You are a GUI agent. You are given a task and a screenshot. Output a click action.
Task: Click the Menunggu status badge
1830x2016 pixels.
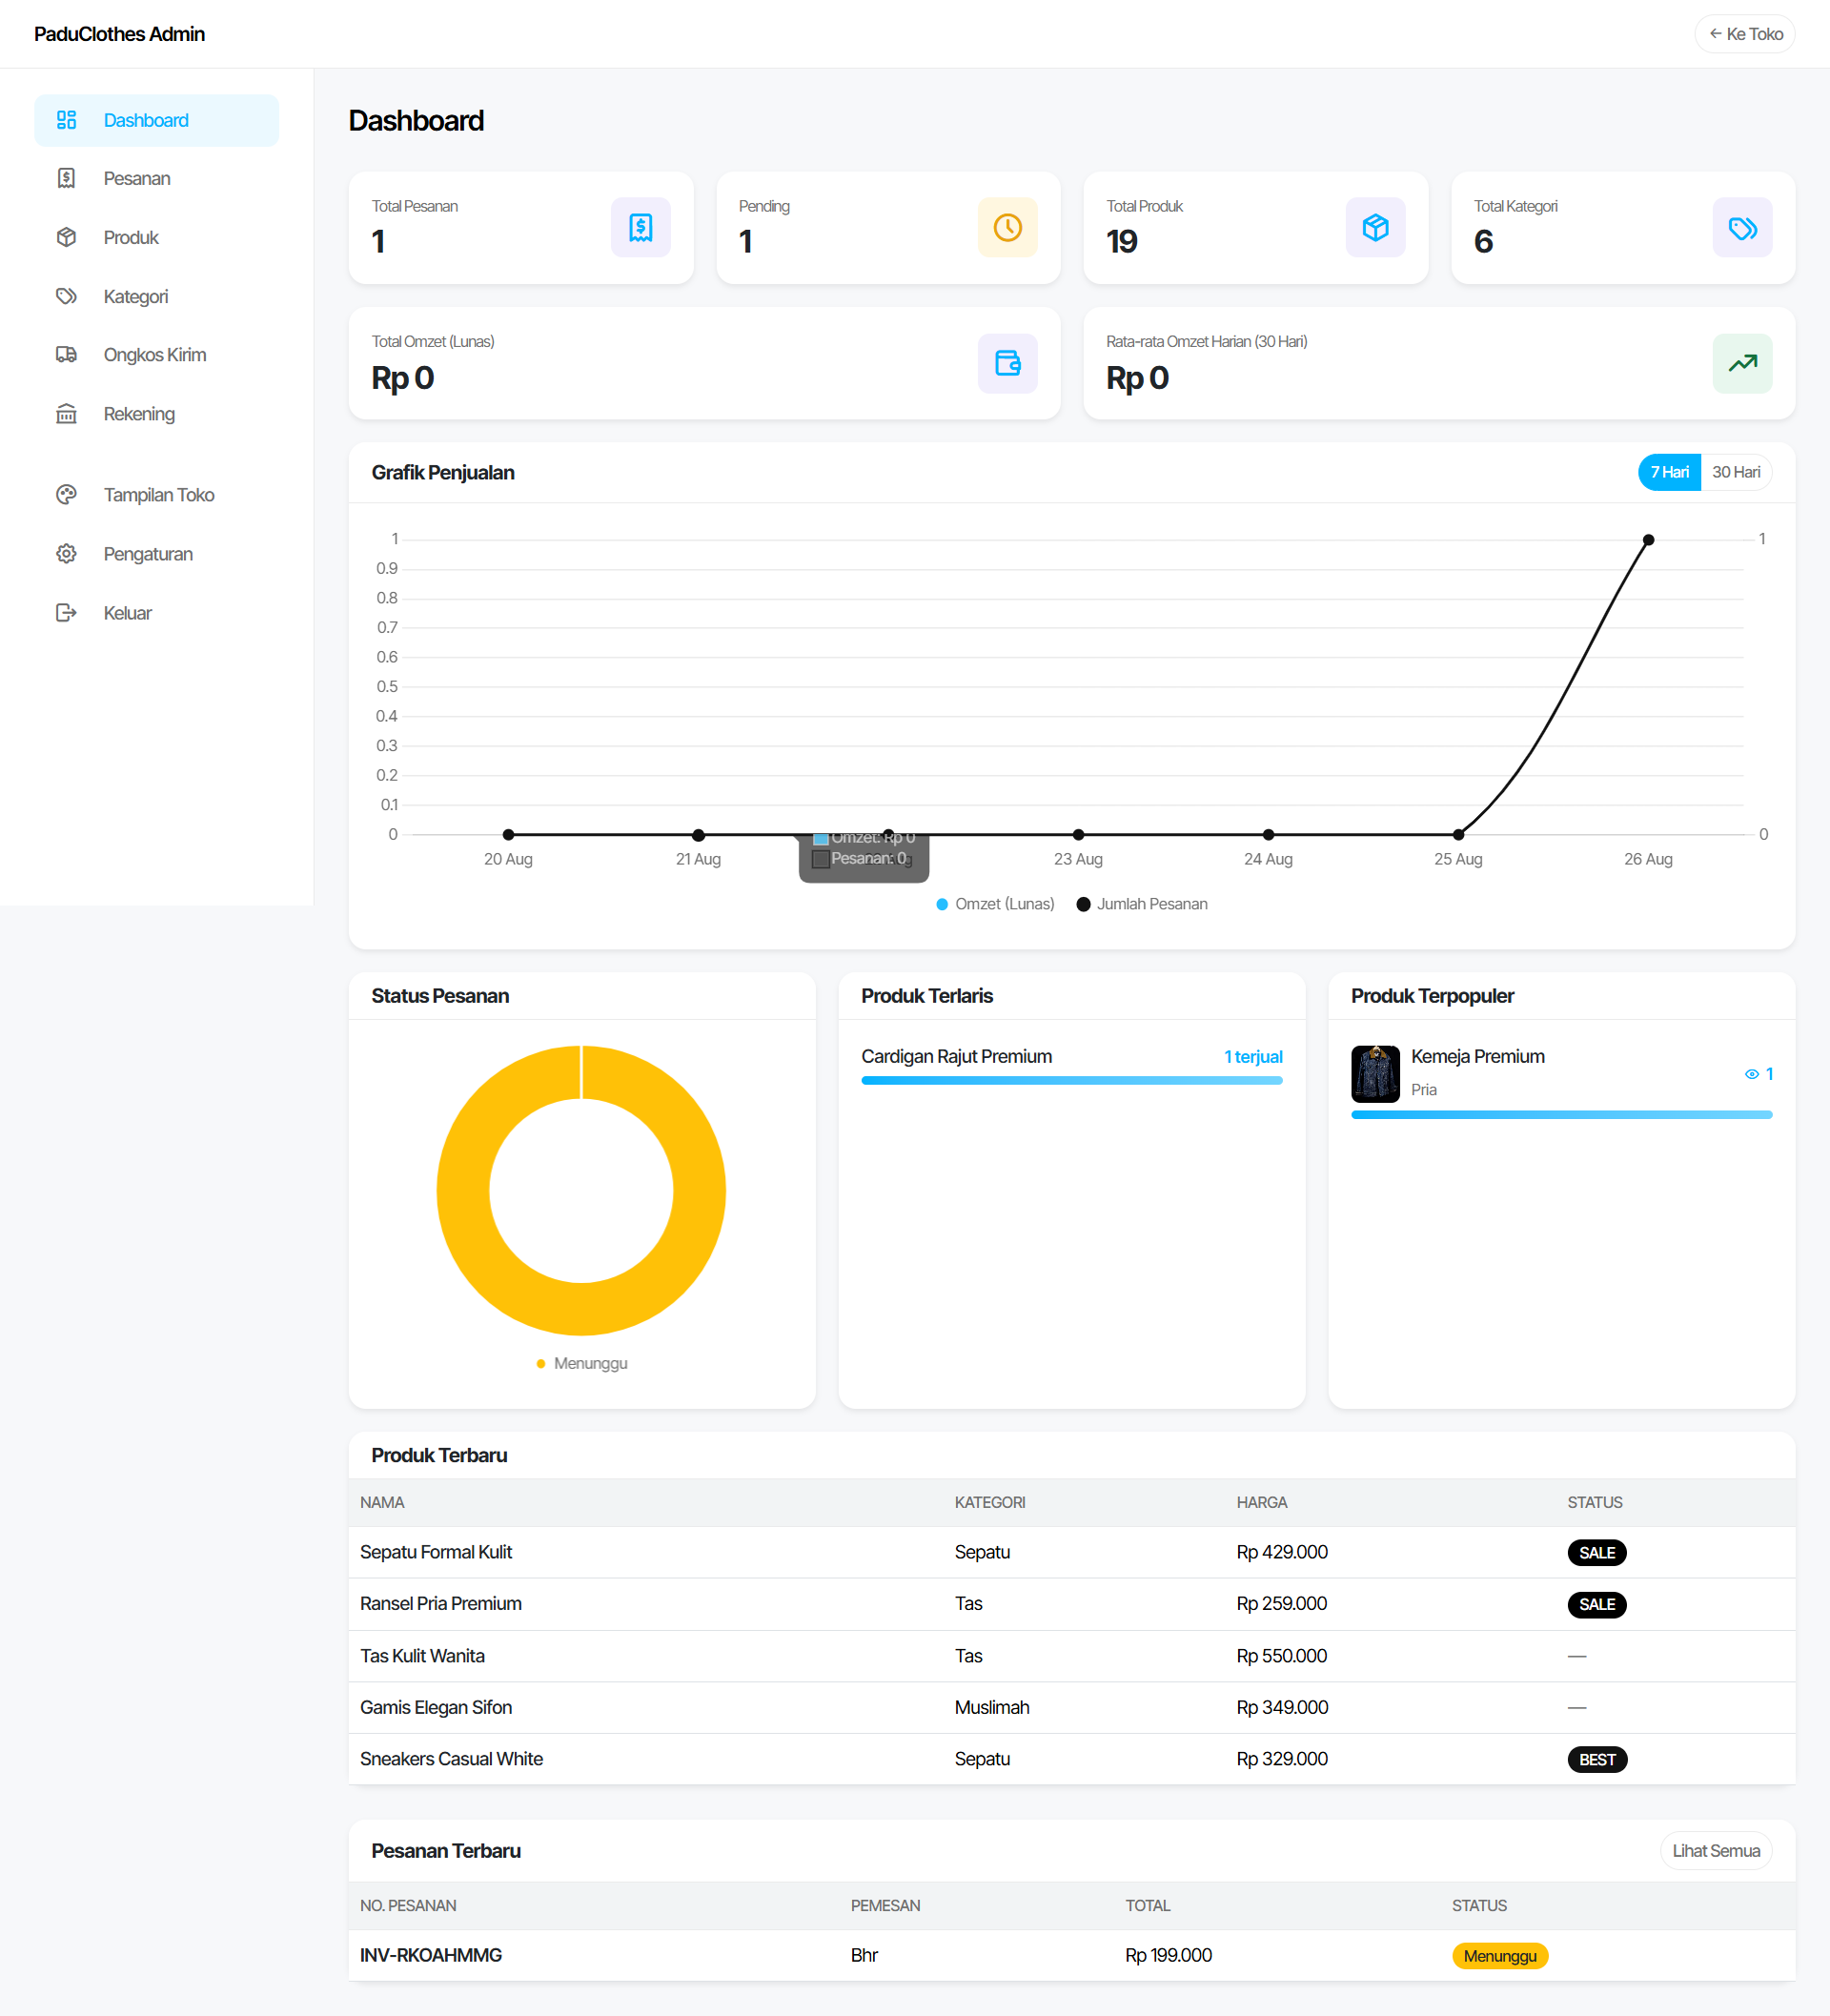click(x=1500, y=1956)
